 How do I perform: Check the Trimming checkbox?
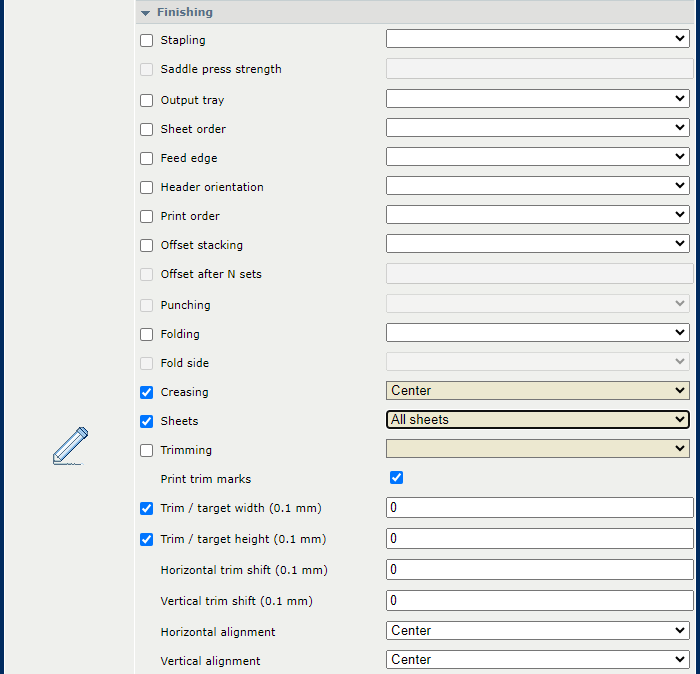pos(146,450)
